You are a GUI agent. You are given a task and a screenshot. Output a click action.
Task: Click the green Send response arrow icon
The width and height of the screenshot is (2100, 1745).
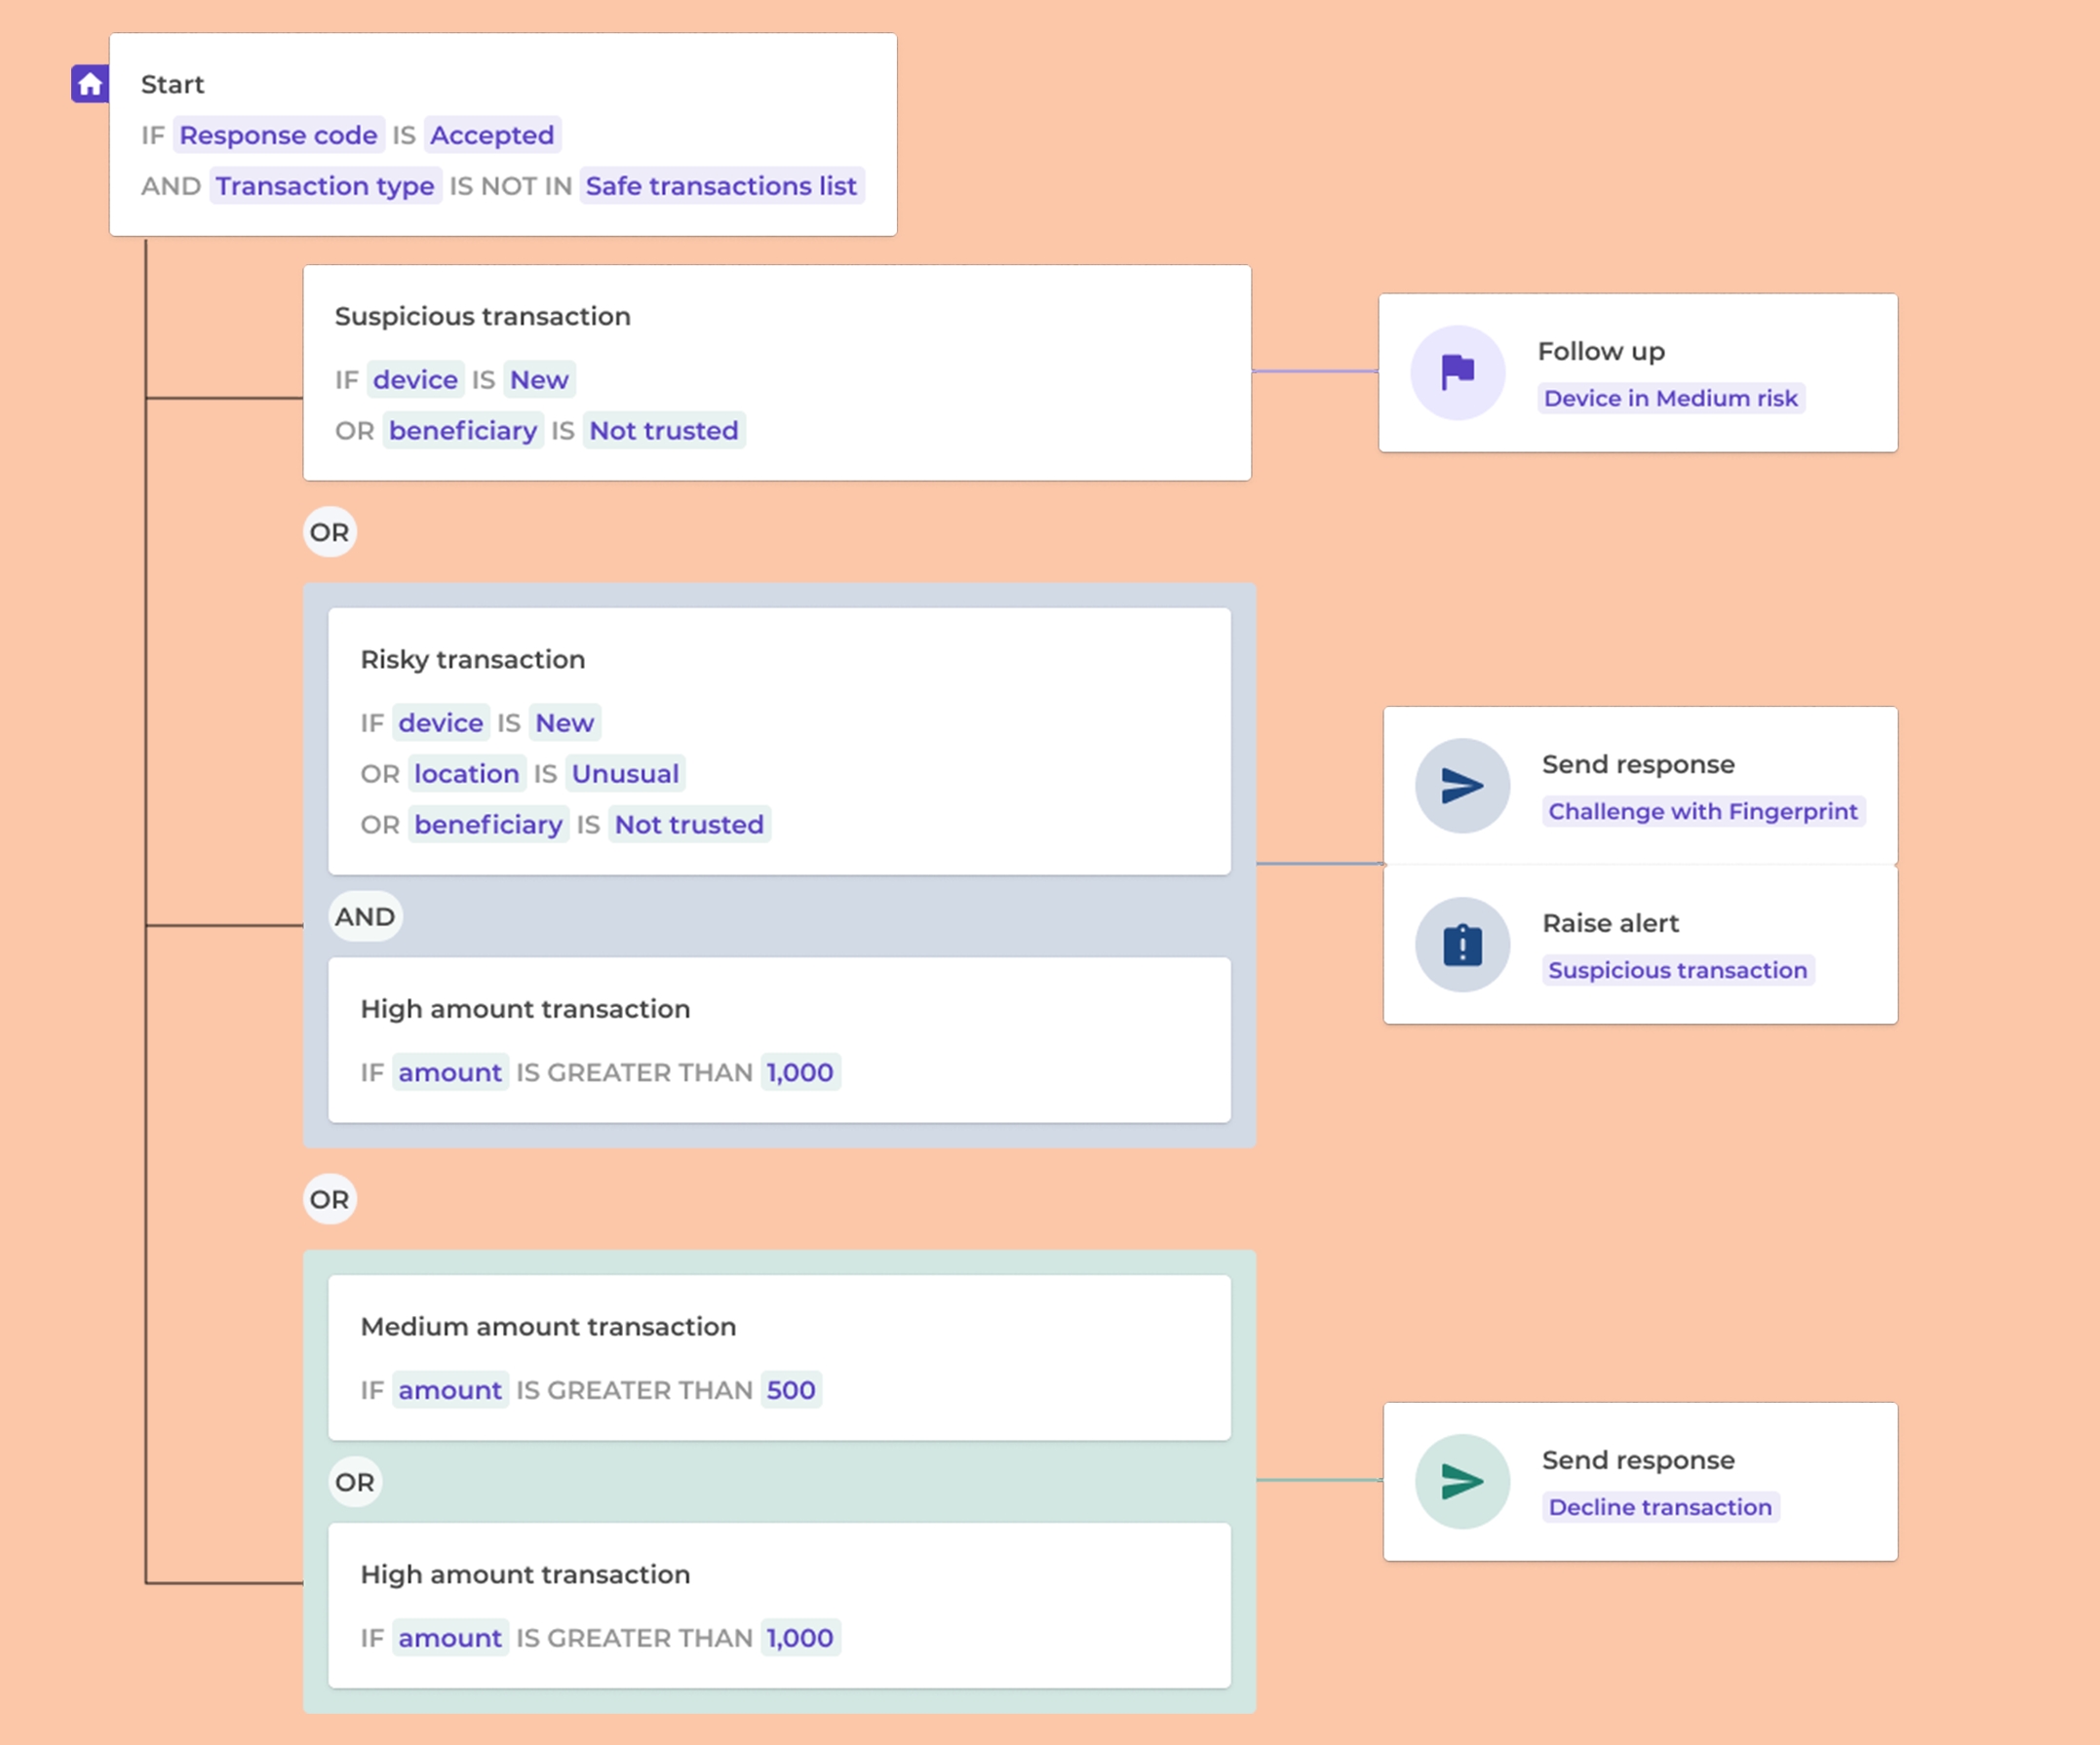(1461, 1481)
